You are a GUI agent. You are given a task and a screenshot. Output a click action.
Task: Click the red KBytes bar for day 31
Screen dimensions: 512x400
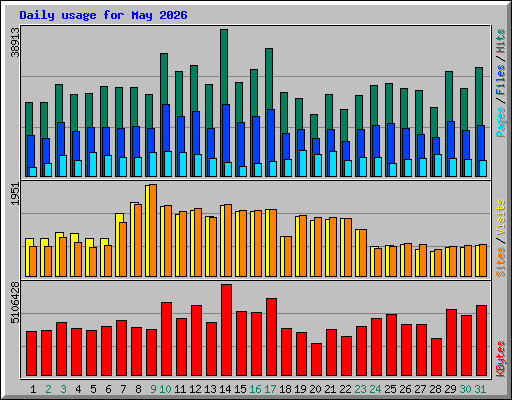[x=481, y=341]
